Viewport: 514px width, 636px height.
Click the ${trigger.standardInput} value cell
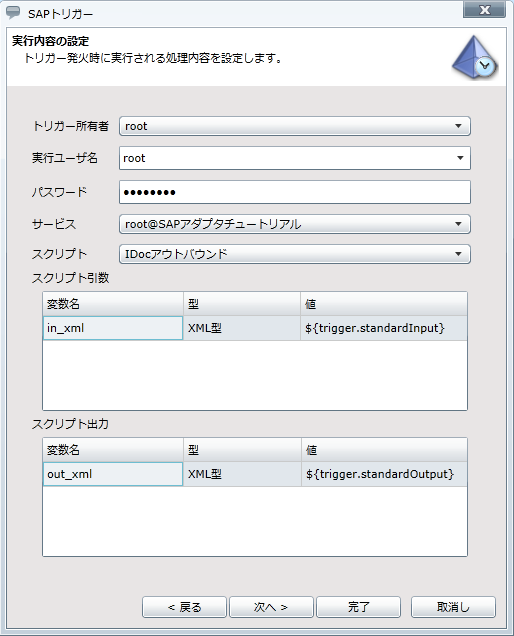point(384,328)
